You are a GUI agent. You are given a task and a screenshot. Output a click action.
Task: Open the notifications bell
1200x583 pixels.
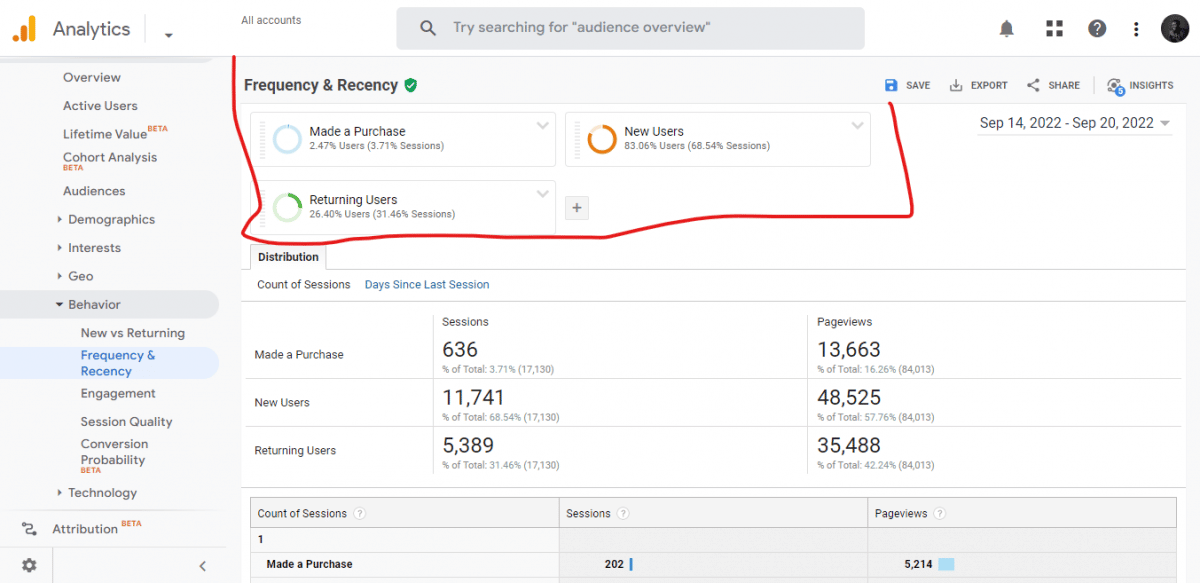pos(1006,28)
